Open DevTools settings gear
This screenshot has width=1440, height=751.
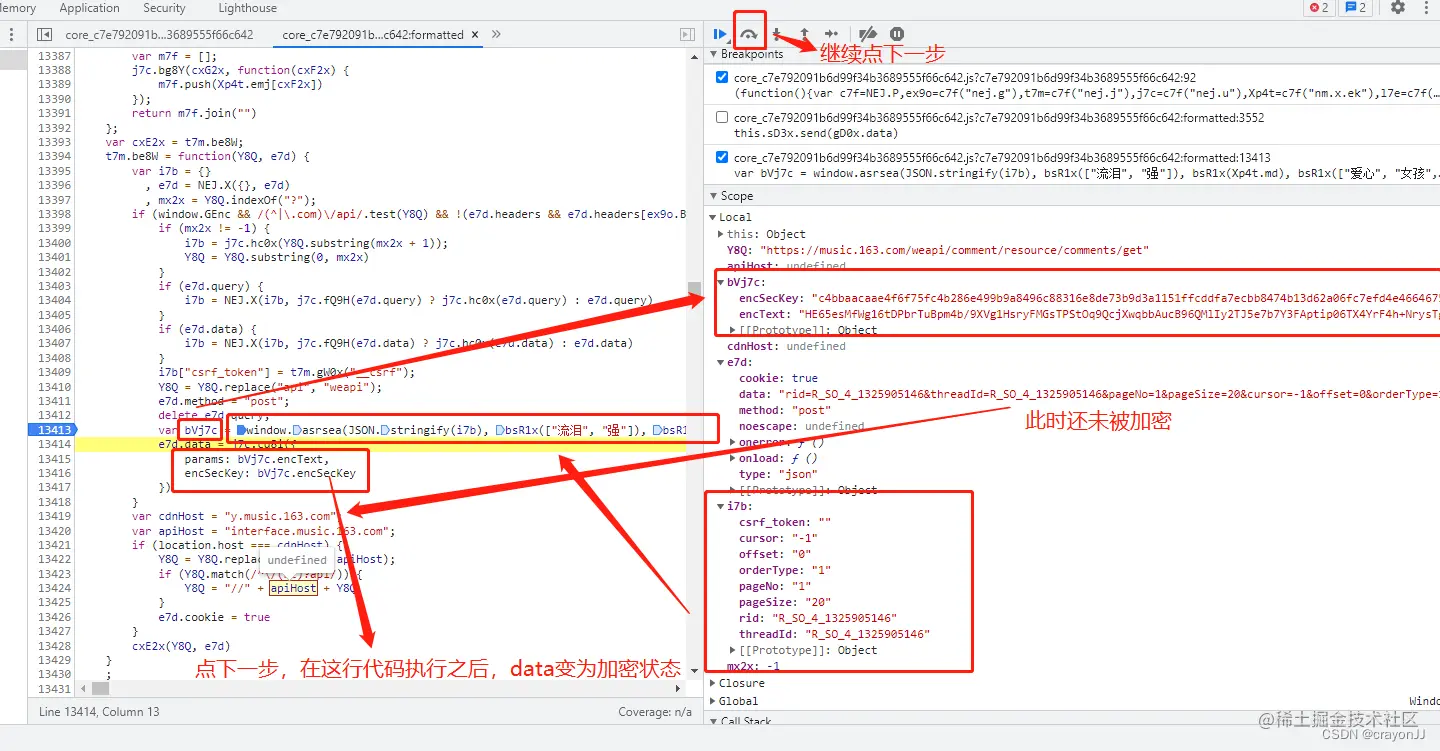(1398, 8)
